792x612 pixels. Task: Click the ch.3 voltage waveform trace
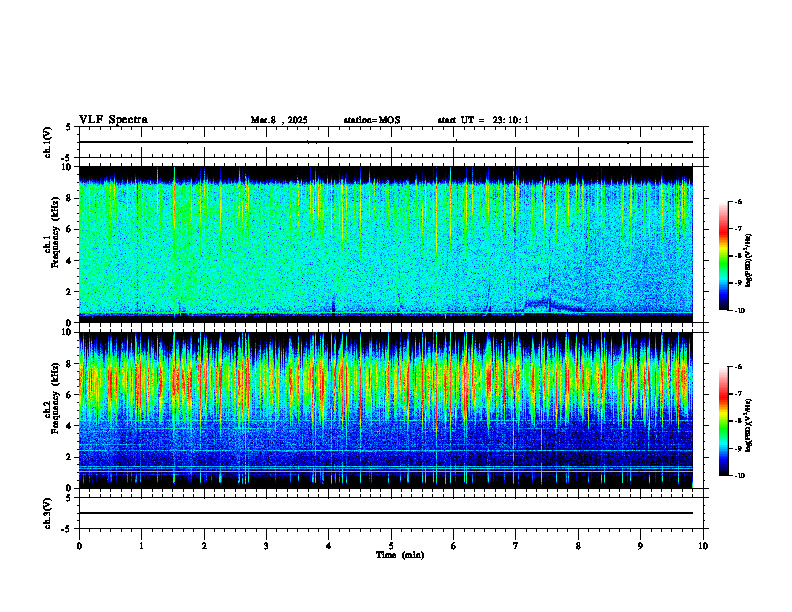[386, 513]
